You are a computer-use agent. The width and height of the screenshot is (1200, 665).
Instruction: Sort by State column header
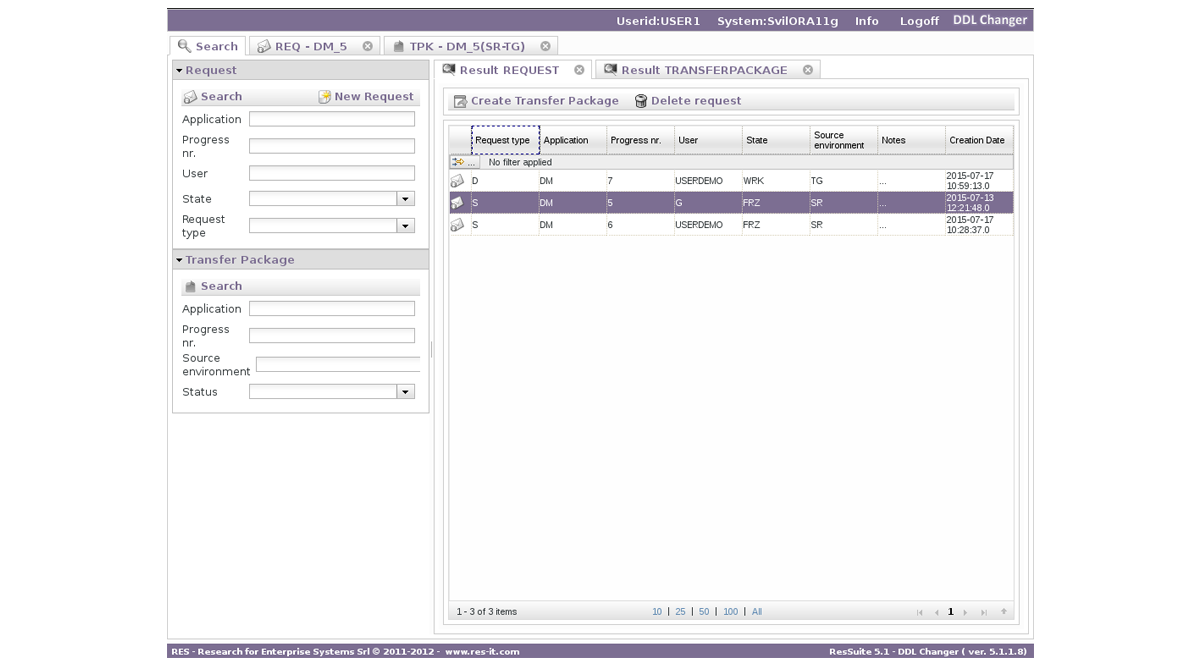click(x=776, y=140)
